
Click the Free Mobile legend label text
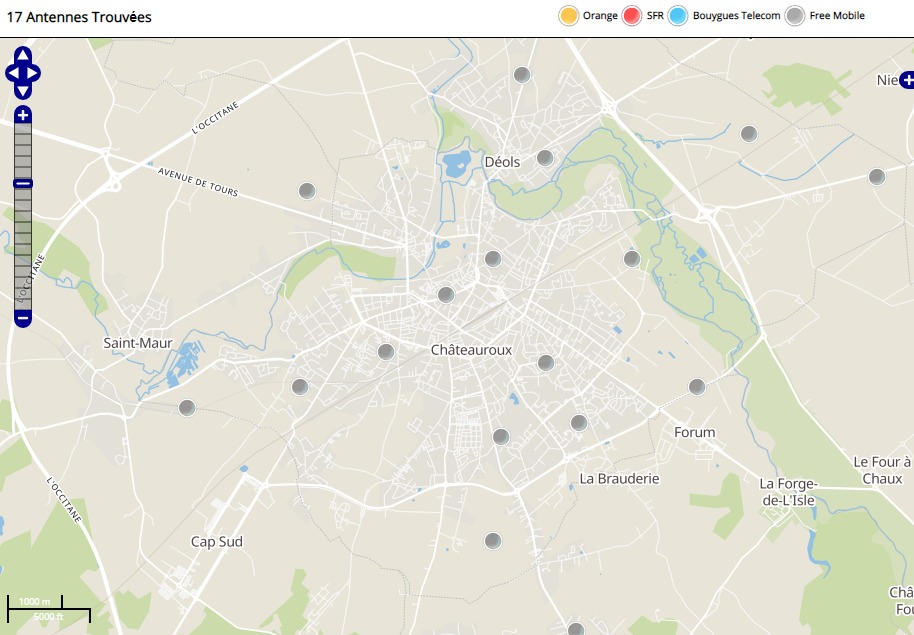837,16
